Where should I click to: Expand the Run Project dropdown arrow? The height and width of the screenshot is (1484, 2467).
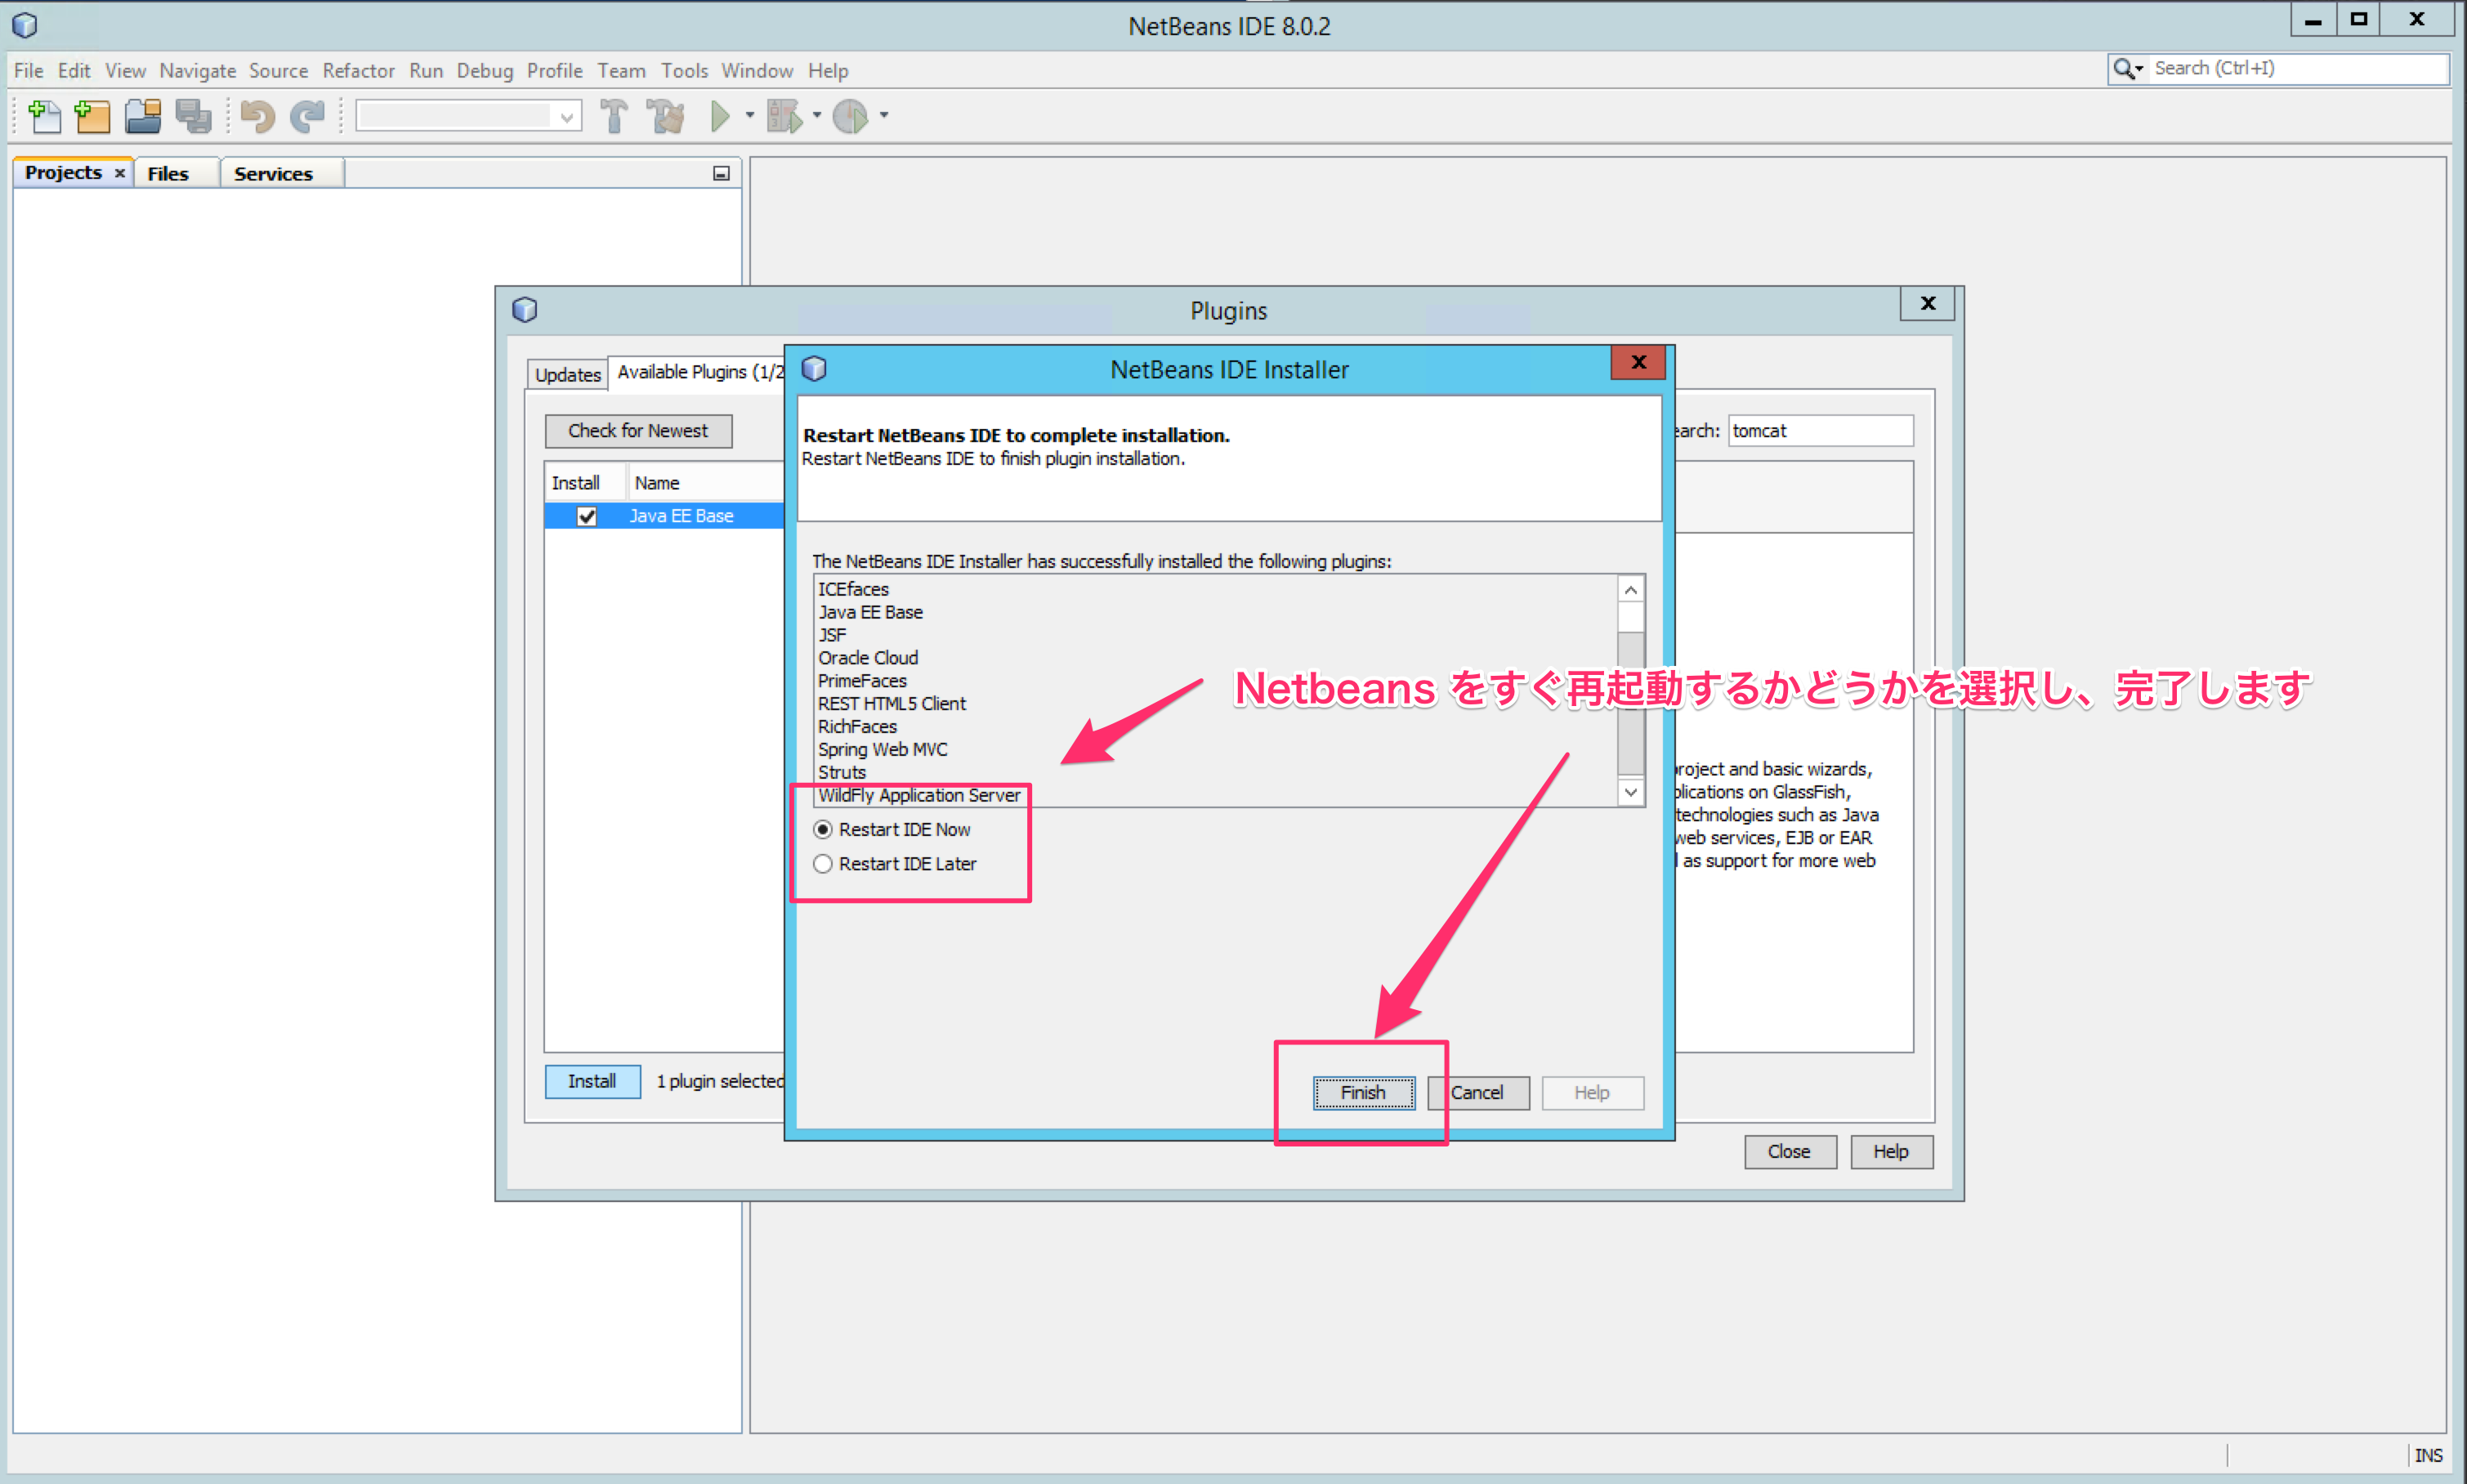pyautogui.click(x=750, y=115)
